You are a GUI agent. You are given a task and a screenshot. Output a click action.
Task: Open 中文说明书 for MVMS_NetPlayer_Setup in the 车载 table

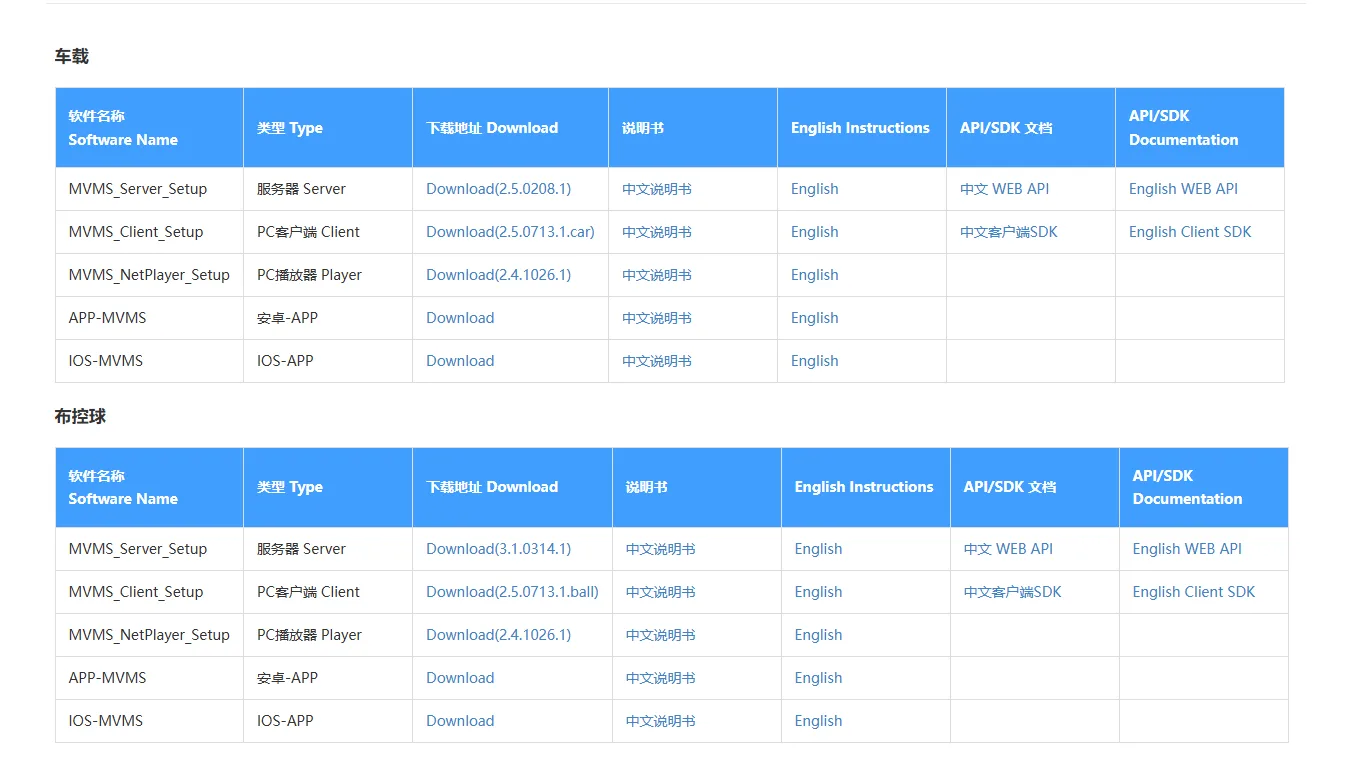point(657,275)
